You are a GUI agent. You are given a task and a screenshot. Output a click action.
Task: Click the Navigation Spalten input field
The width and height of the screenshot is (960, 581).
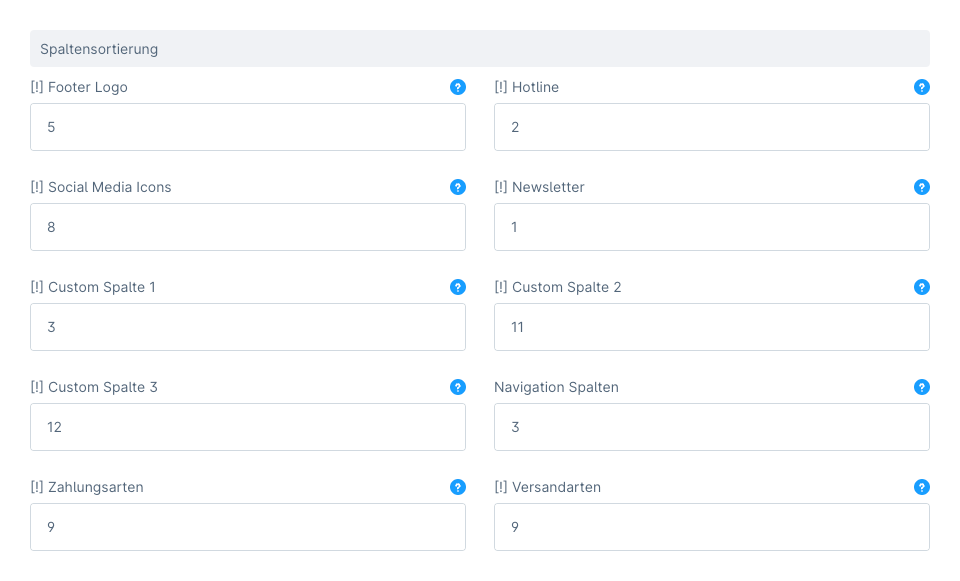point(711,427)
